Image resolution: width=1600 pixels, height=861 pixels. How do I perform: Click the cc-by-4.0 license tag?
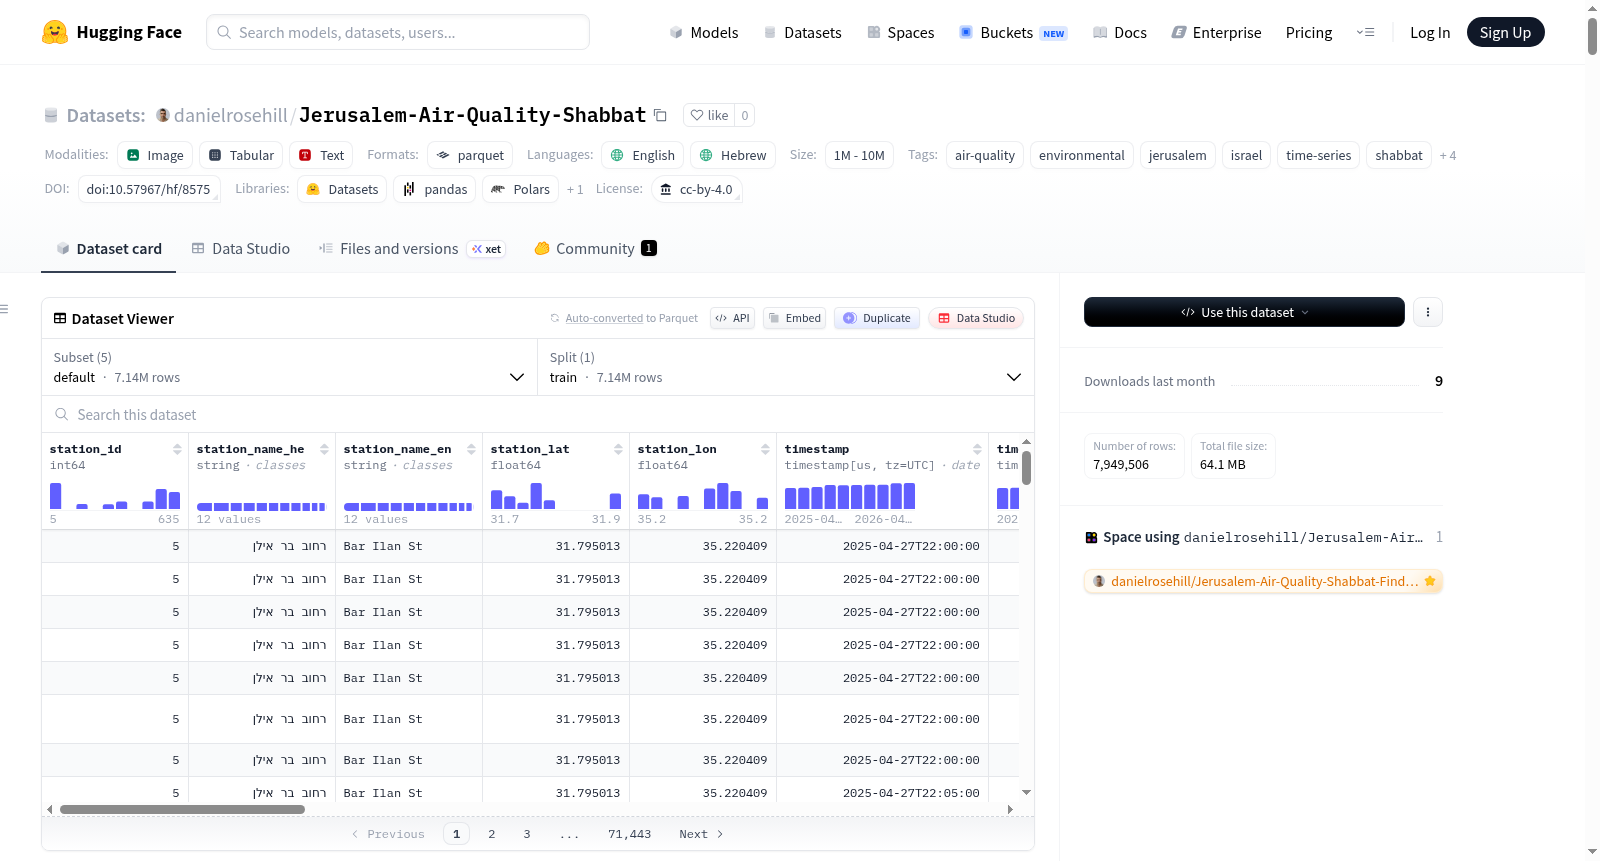click(697, 189)
